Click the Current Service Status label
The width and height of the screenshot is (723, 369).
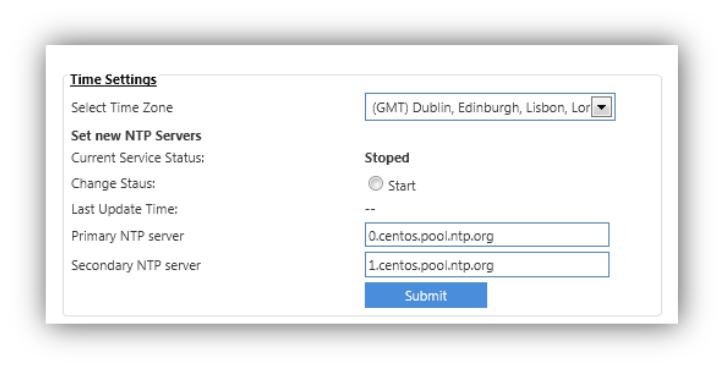point(137,158)
